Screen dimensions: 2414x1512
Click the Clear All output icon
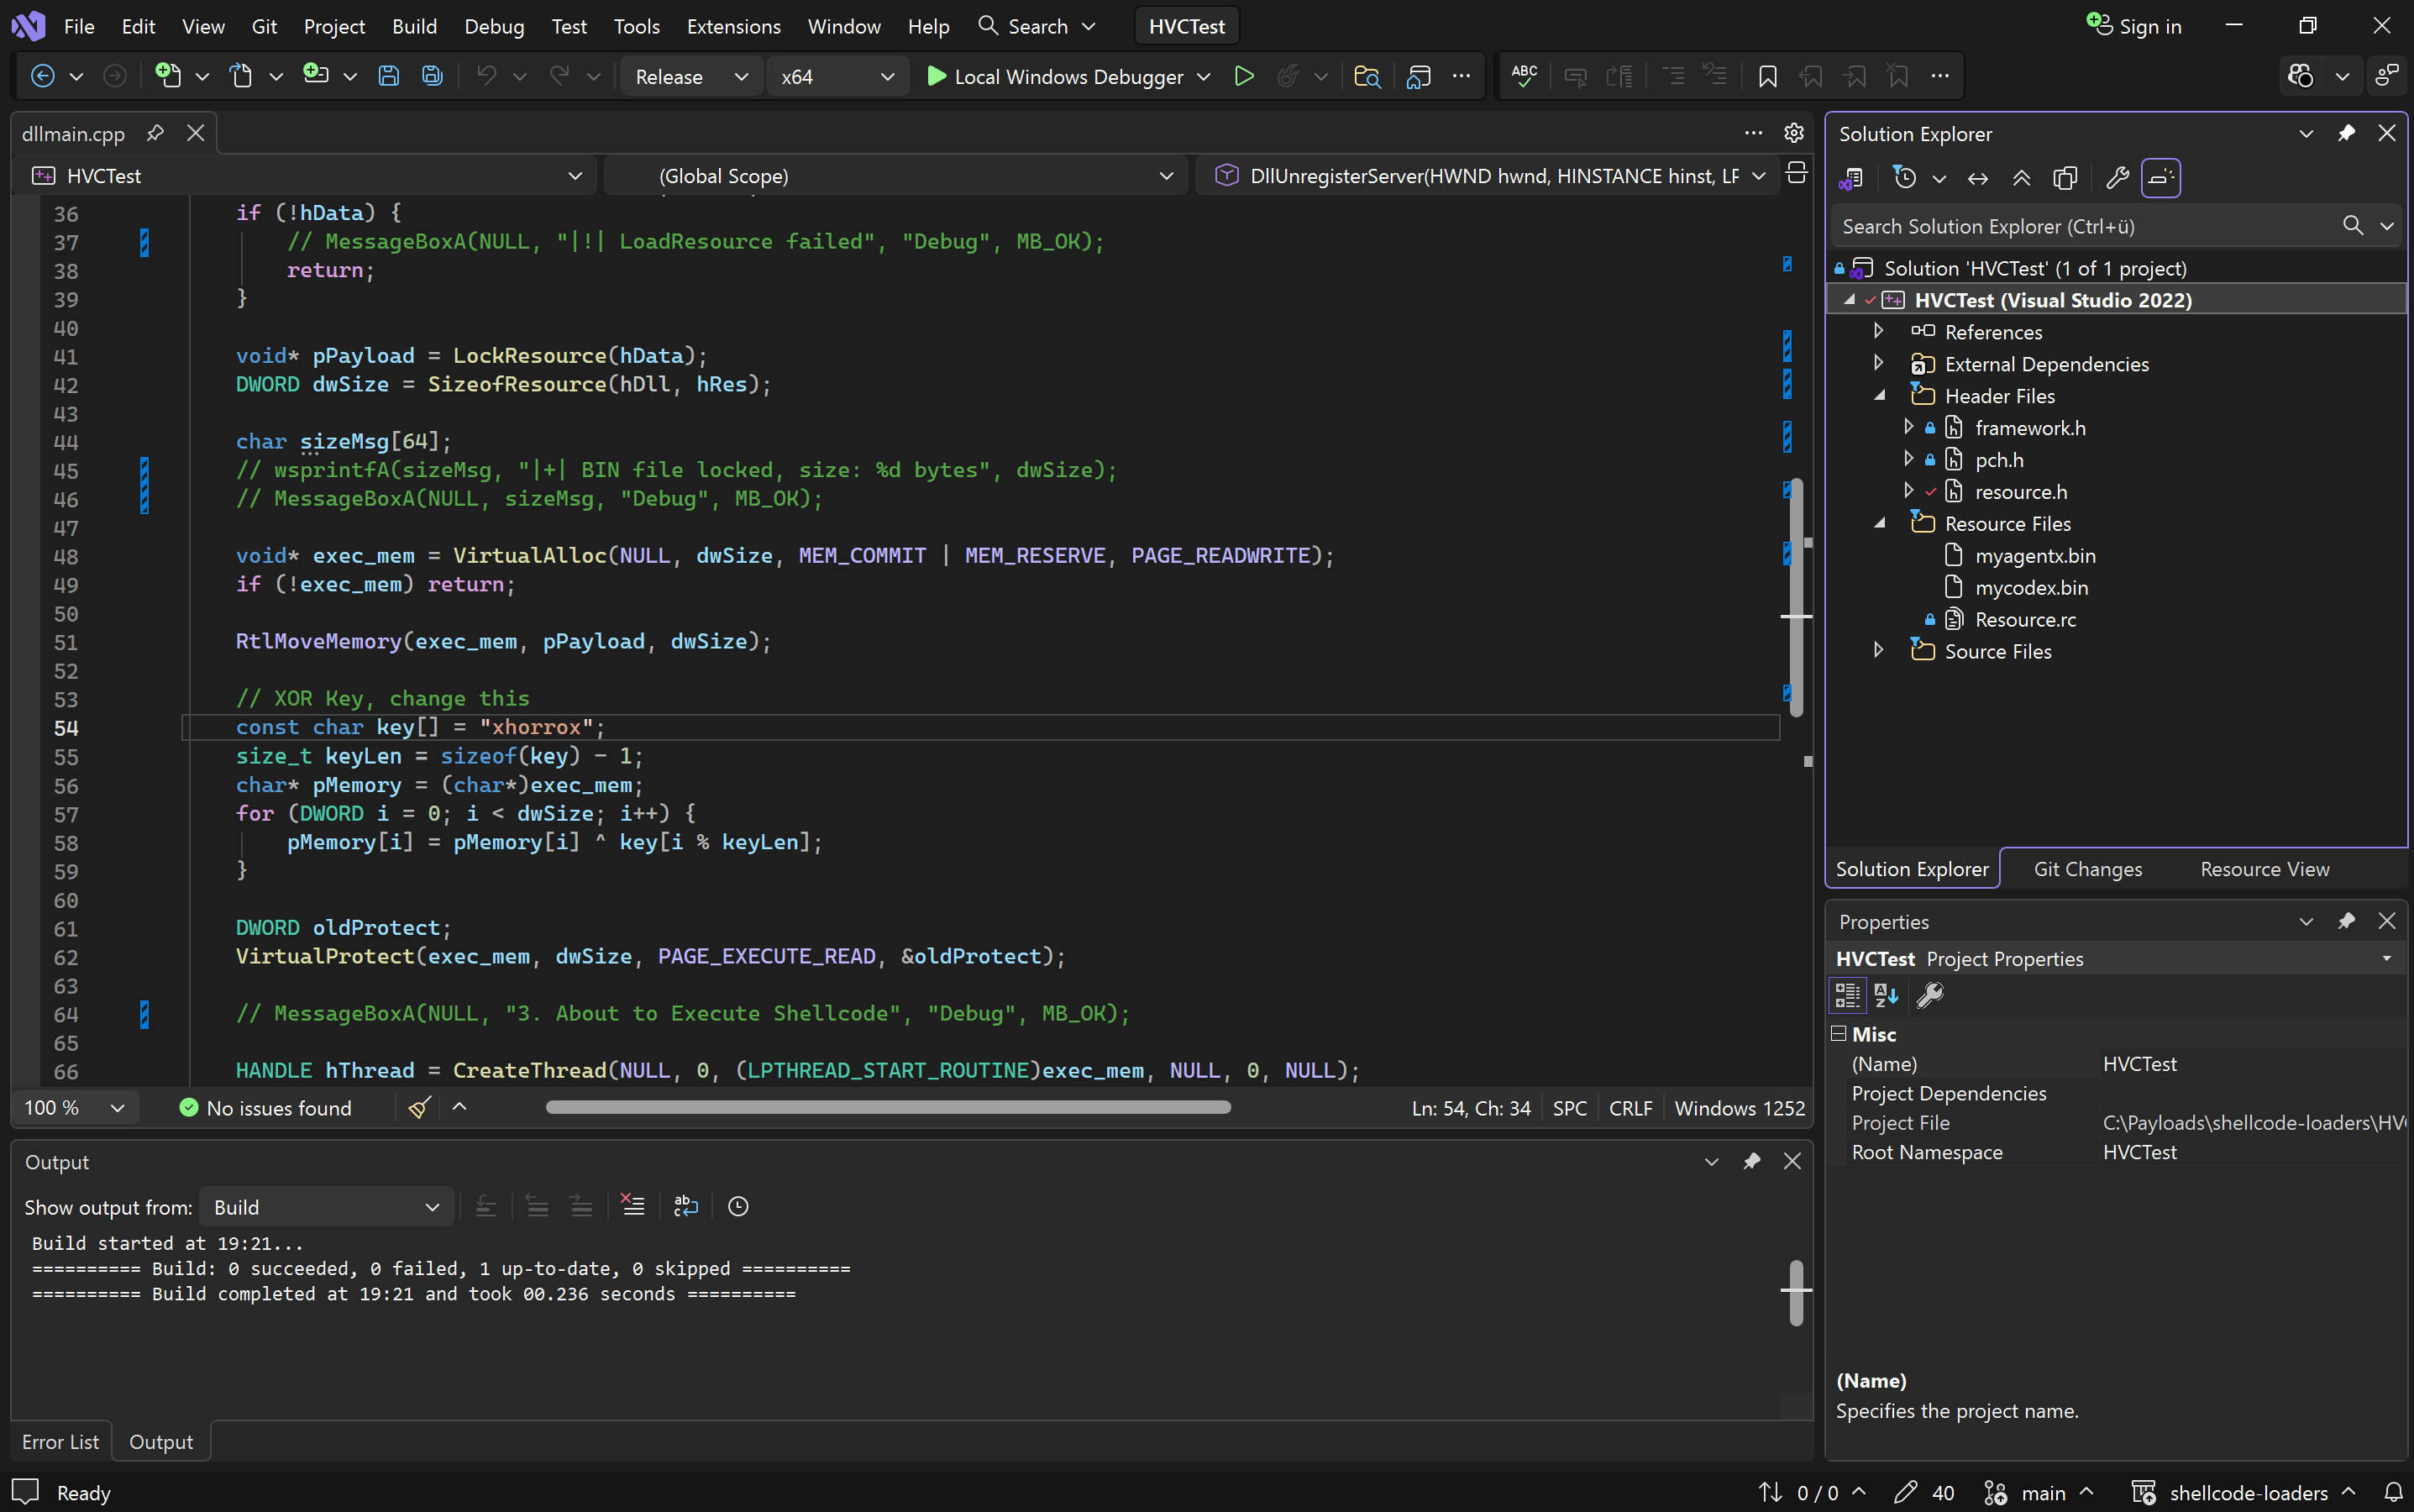(632, 1206)
